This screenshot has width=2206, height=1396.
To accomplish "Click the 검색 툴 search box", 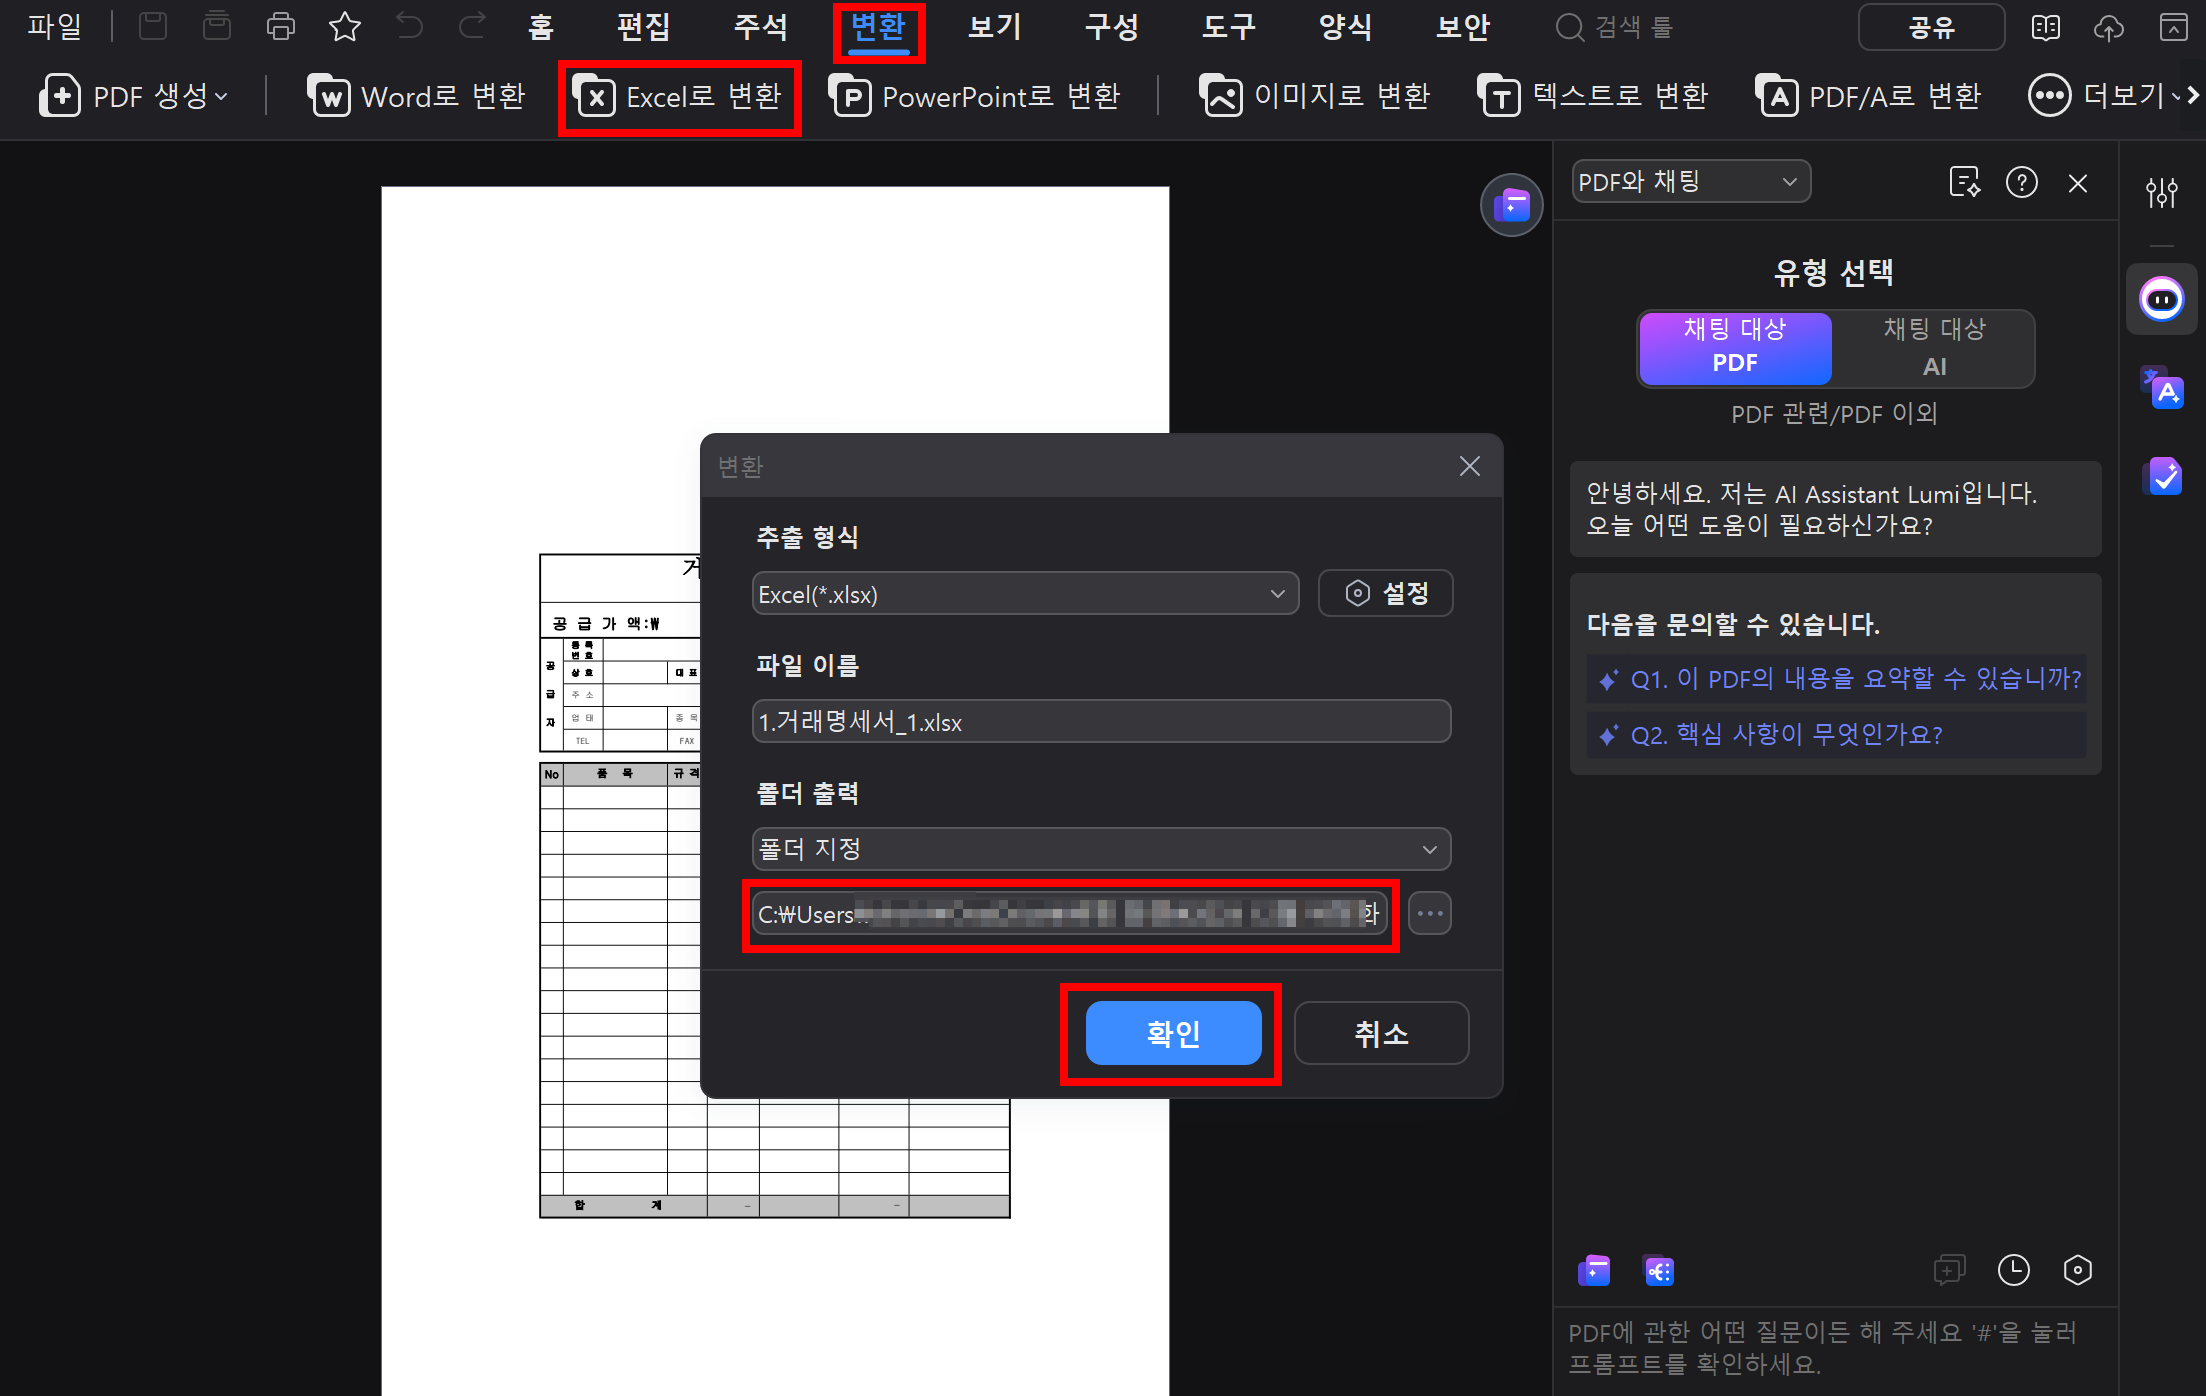I will 1615,27.
